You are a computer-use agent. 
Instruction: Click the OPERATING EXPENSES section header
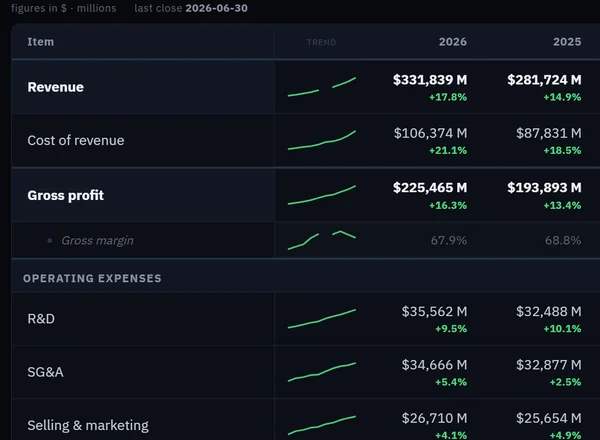tap(92, 278)
